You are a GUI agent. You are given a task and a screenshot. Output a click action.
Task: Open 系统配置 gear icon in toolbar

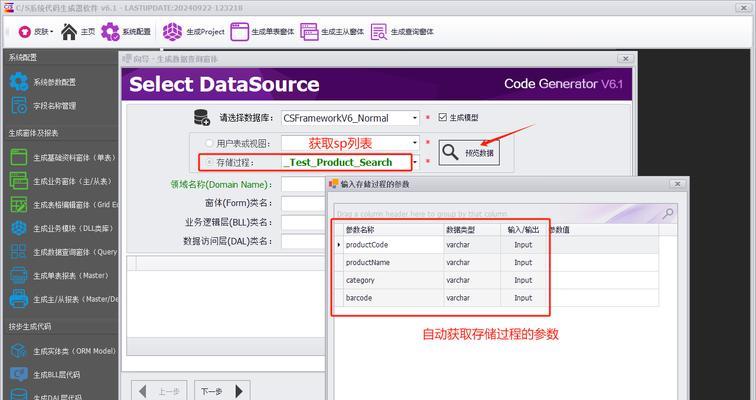[x=110, y=32]
